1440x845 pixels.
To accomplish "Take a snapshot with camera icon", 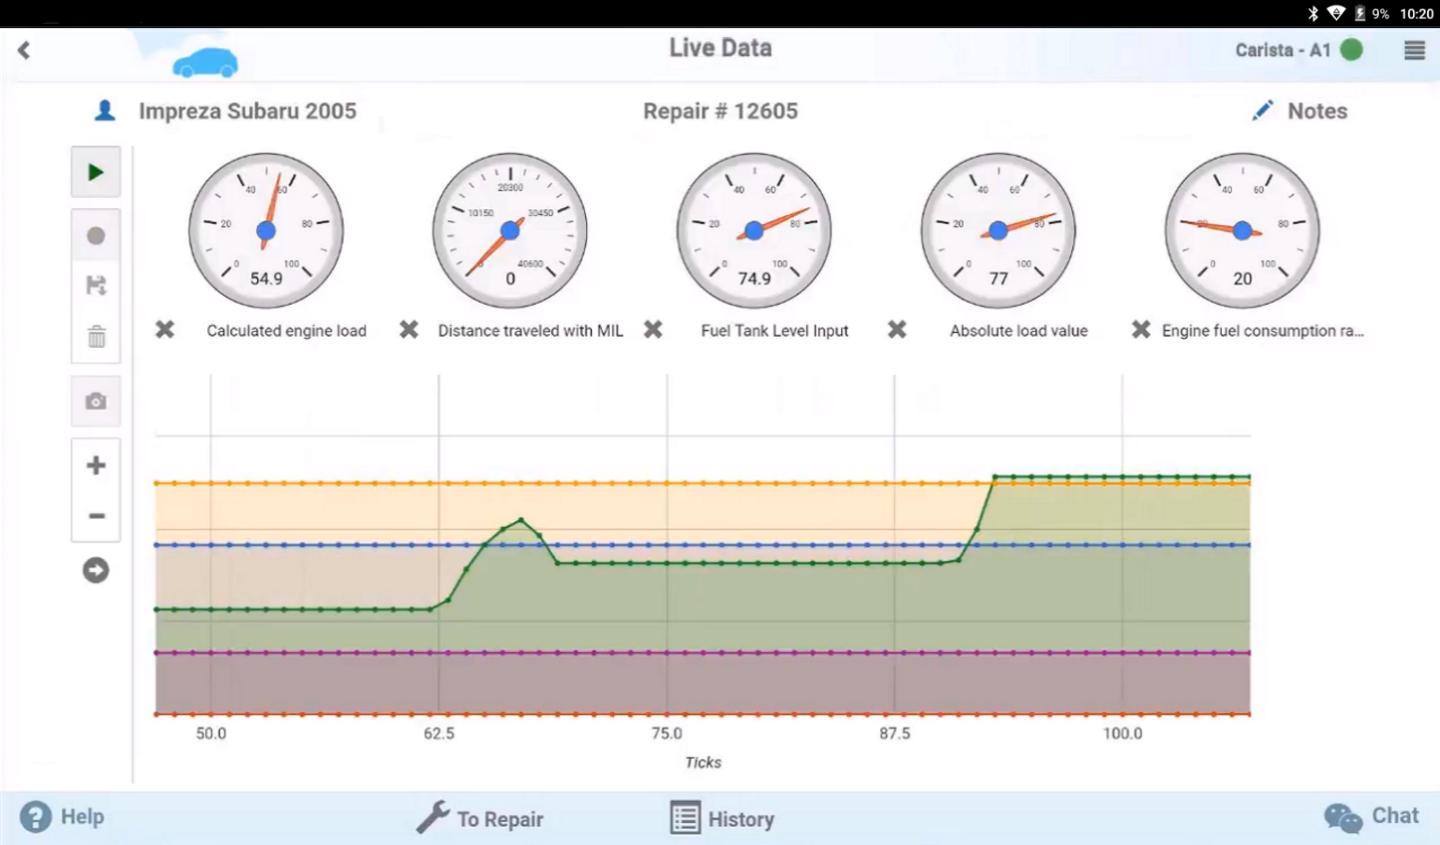I will tap(96, 401).
